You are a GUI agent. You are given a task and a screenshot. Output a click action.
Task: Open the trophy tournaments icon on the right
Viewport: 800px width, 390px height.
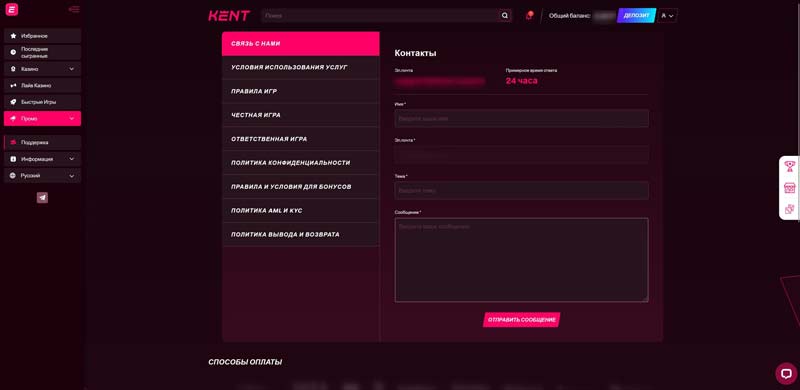(x=789, y=166)
